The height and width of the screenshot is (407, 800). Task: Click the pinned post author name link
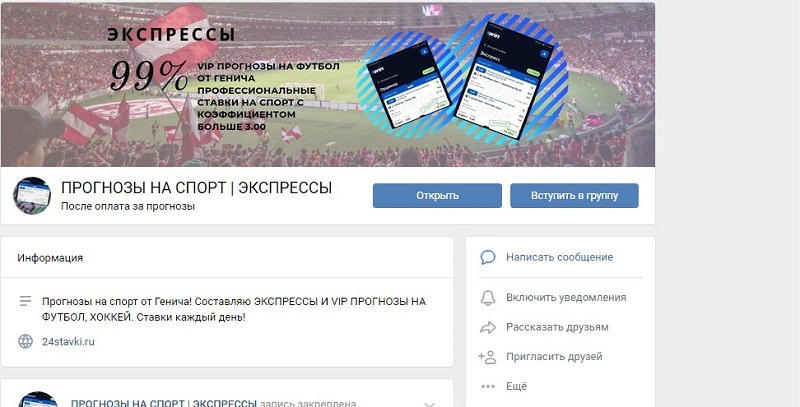[x=164, y=403]
